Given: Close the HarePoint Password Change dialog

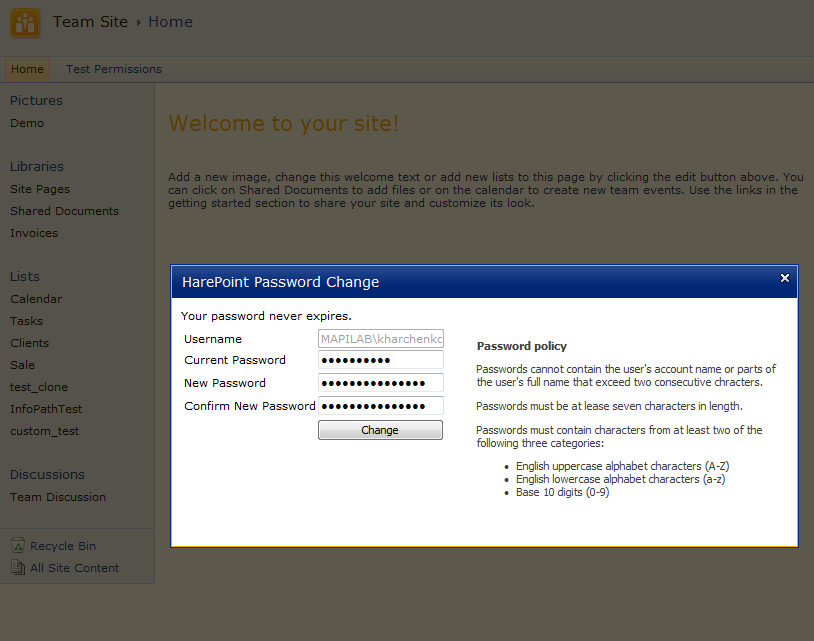Looking at the screenshot, I should [x=784, y=278].
